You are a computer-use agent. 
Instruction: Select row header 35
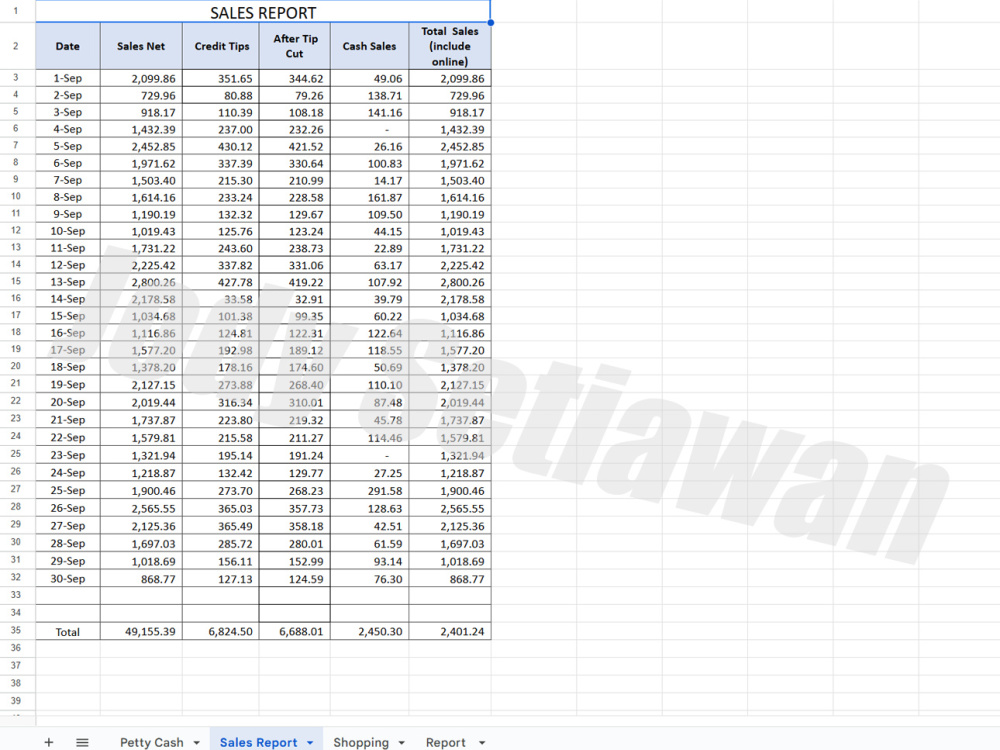(x=16, y=630)
